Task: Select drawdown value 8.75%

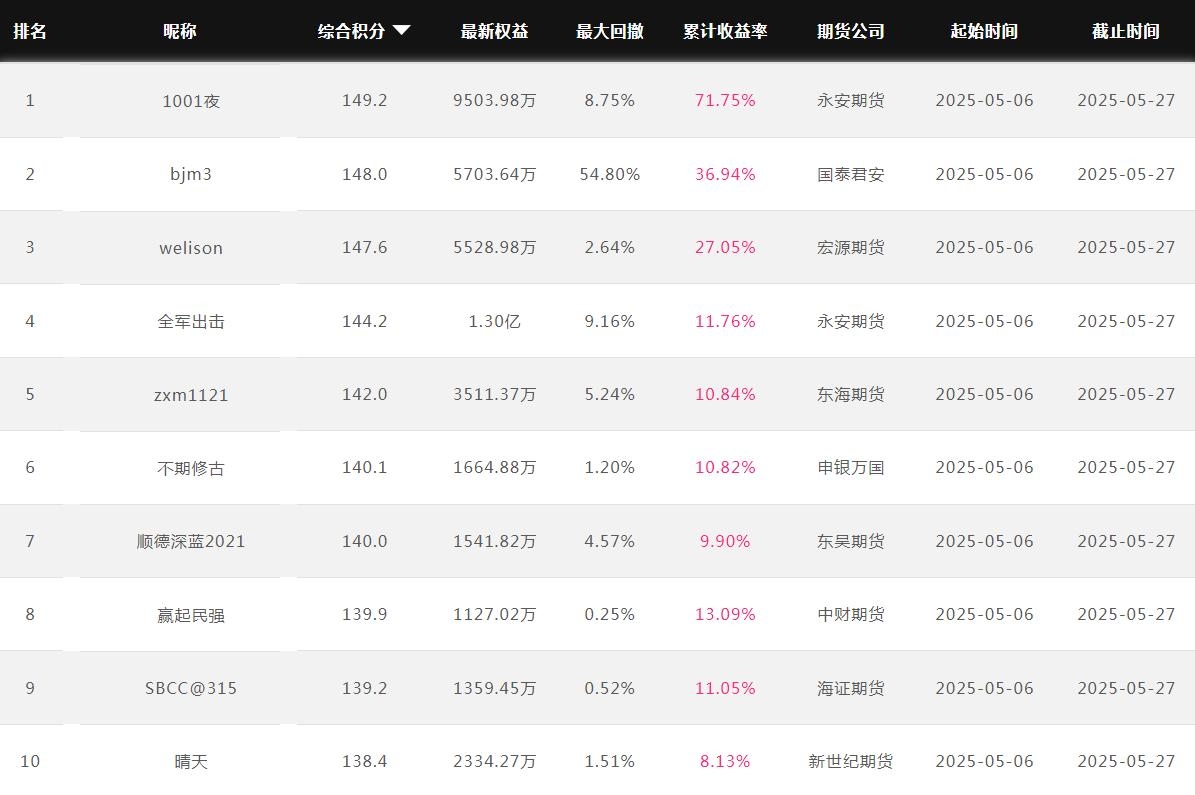Action: click(610, 101)
